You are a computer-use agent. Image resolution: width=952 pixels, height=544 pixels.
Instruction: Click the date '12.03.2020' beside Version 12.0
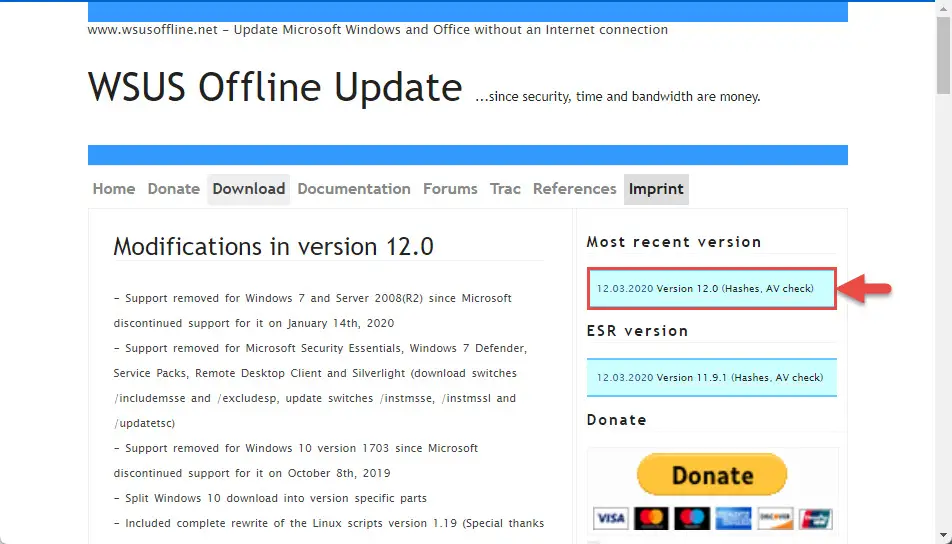pyautogui.click(x=625, y=288)
